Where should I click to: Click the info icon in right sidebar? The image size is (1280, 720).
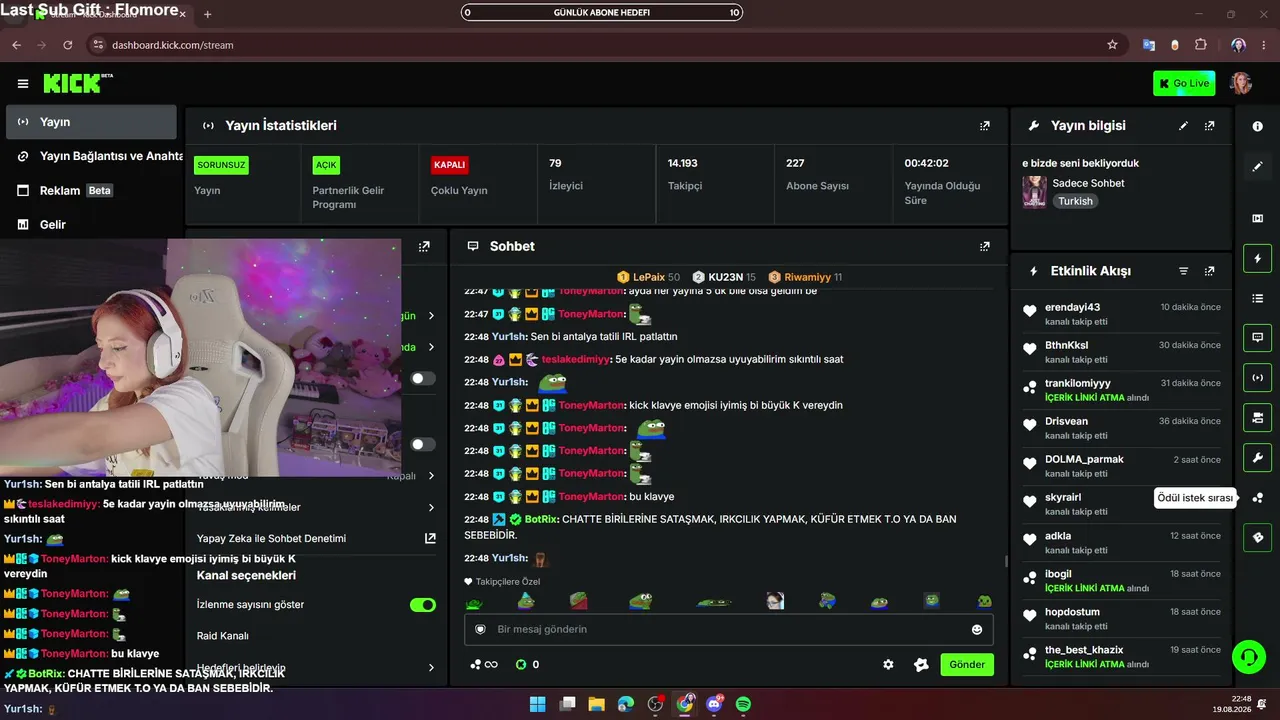click(x=1258, y=126)
